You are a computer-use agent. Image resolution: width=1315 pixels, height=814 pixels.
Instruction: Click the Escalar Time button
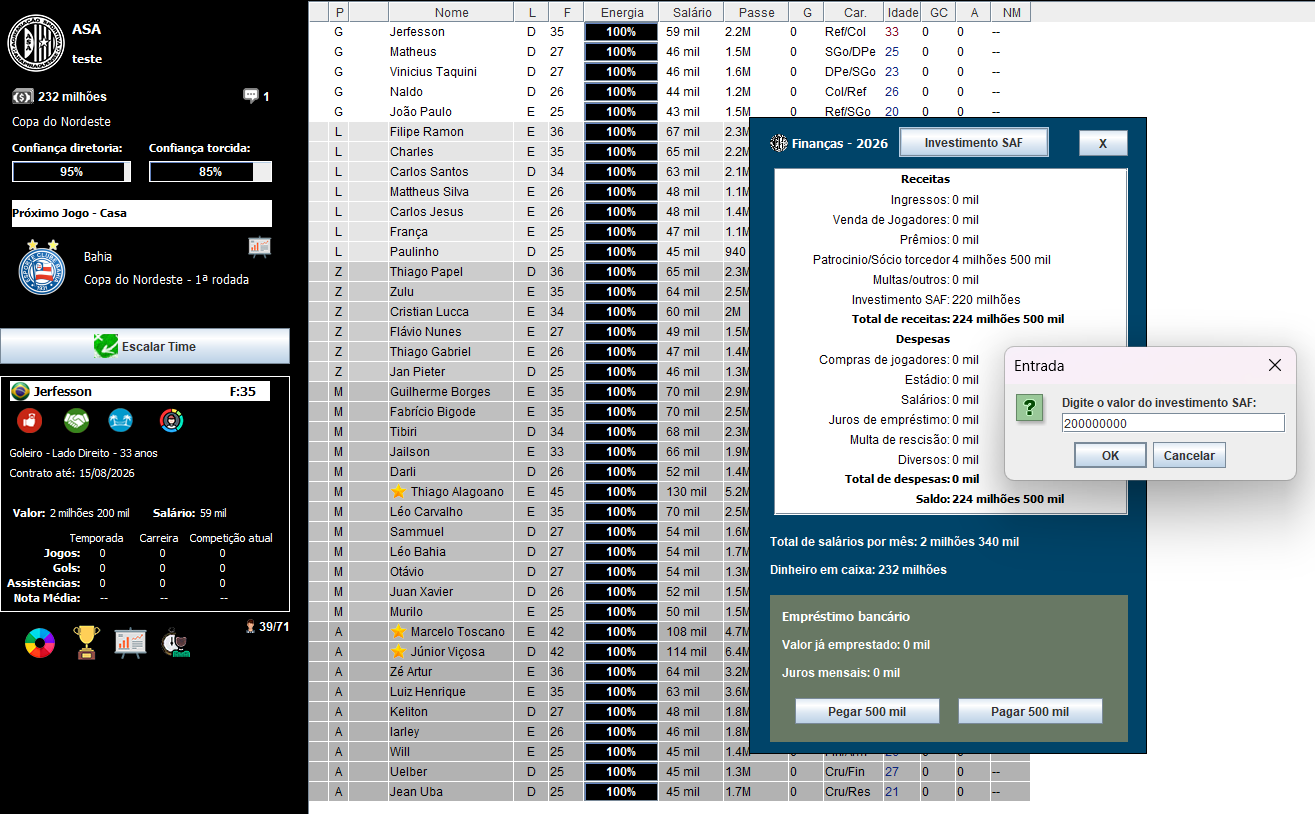(145, 346)
